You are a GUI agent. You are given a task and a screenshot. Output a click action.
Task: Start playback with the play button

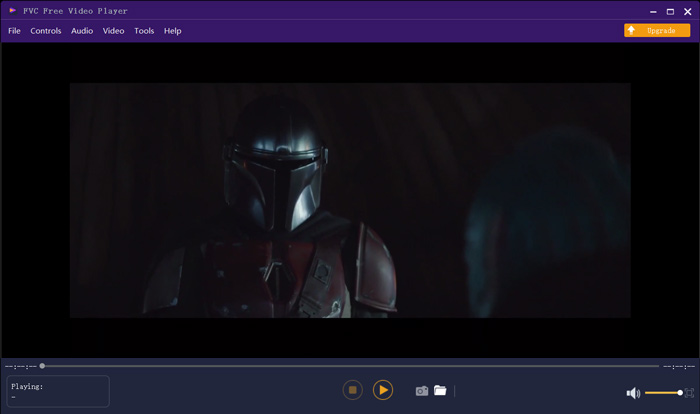point(383,390)
